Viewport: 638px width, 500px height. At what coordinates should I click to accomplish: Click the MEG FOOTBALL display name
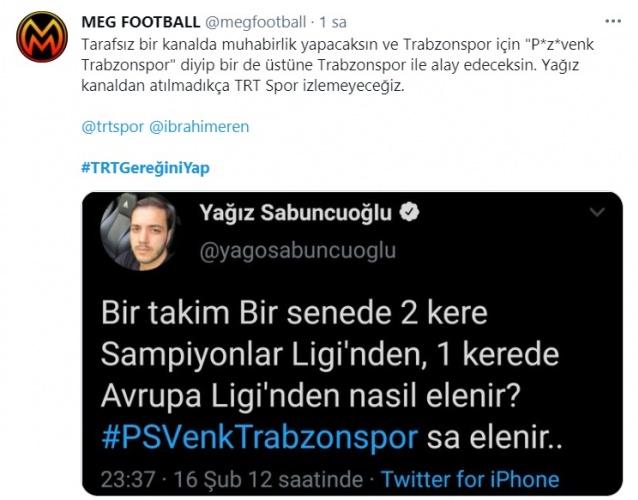(140, 22)
